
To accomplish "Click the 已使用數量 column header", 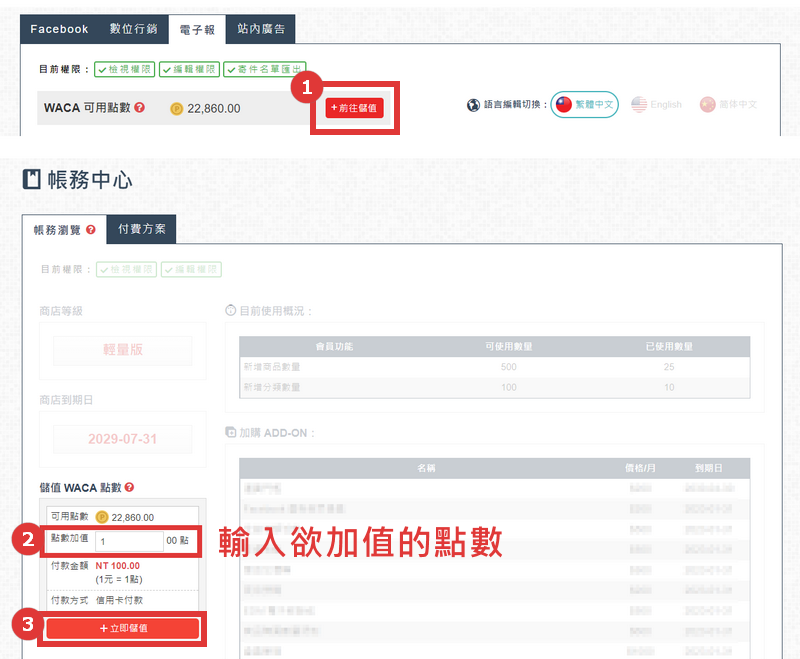I will [x=669, y=346].
